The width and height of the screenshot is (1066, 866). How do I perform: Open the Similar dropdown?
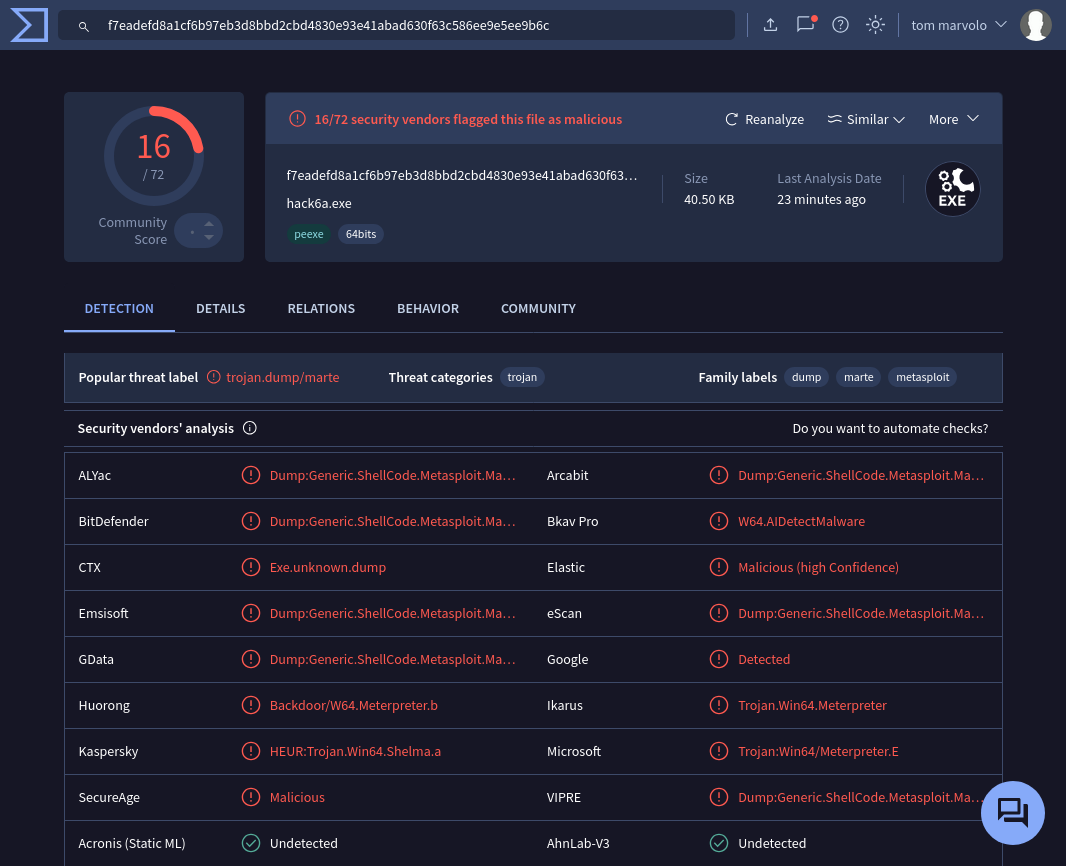click(x=865, y=119)
